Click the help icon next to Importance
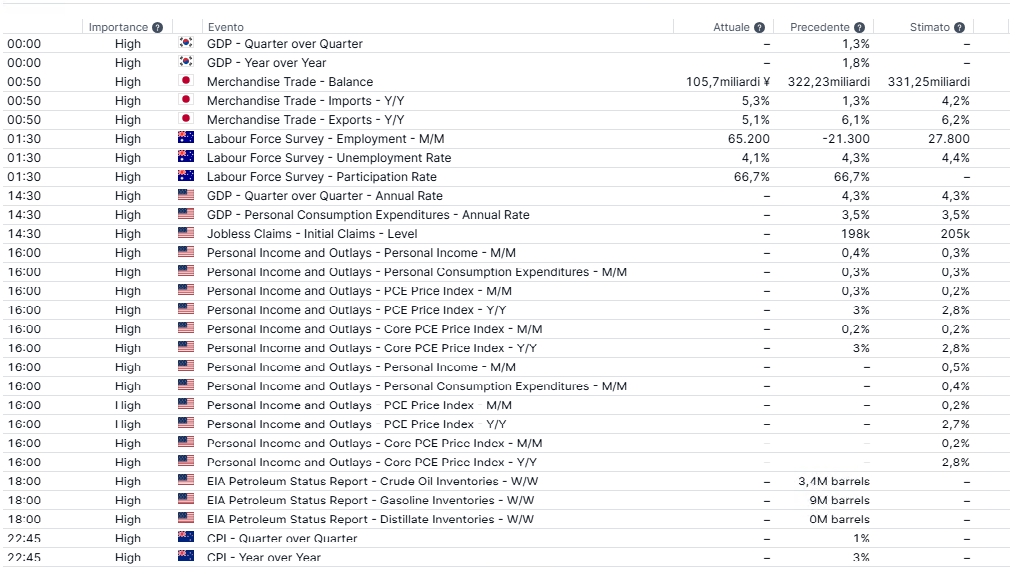Screen dimensions: 1016x579 pos(157,28)
